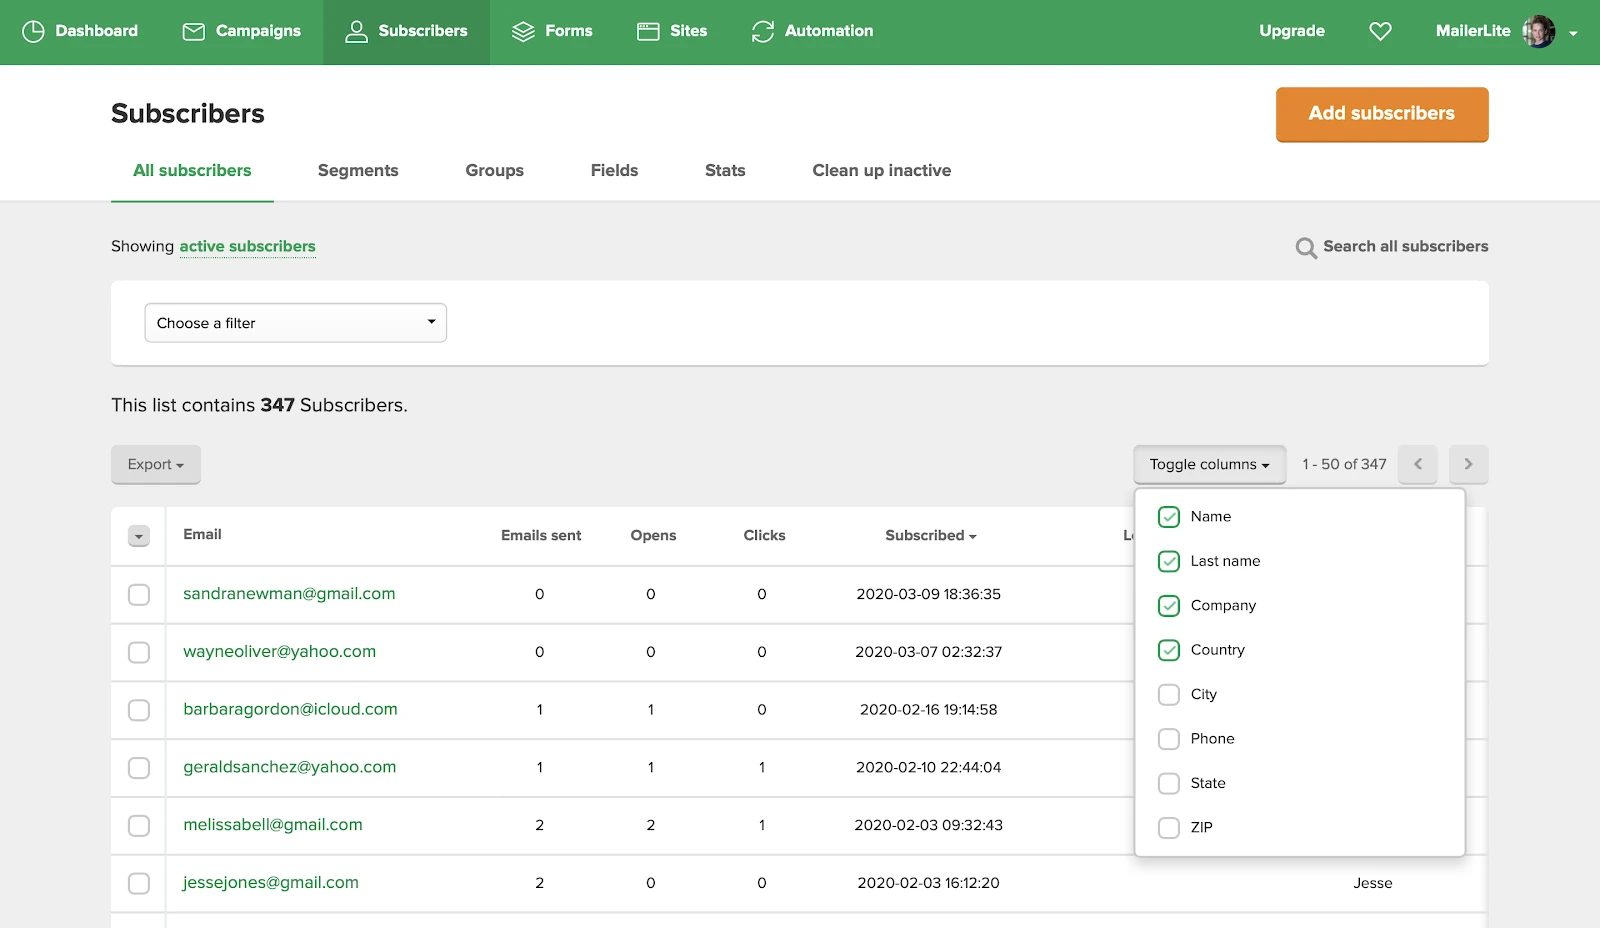
Task: Open the Choose a filter dropdown
Action: point(295,323)
